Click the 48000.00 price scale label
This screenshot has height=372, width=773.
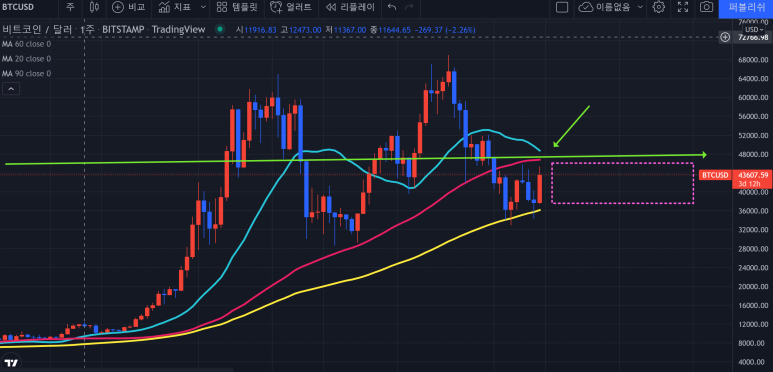pyautogui.click(x=753, y=154)
